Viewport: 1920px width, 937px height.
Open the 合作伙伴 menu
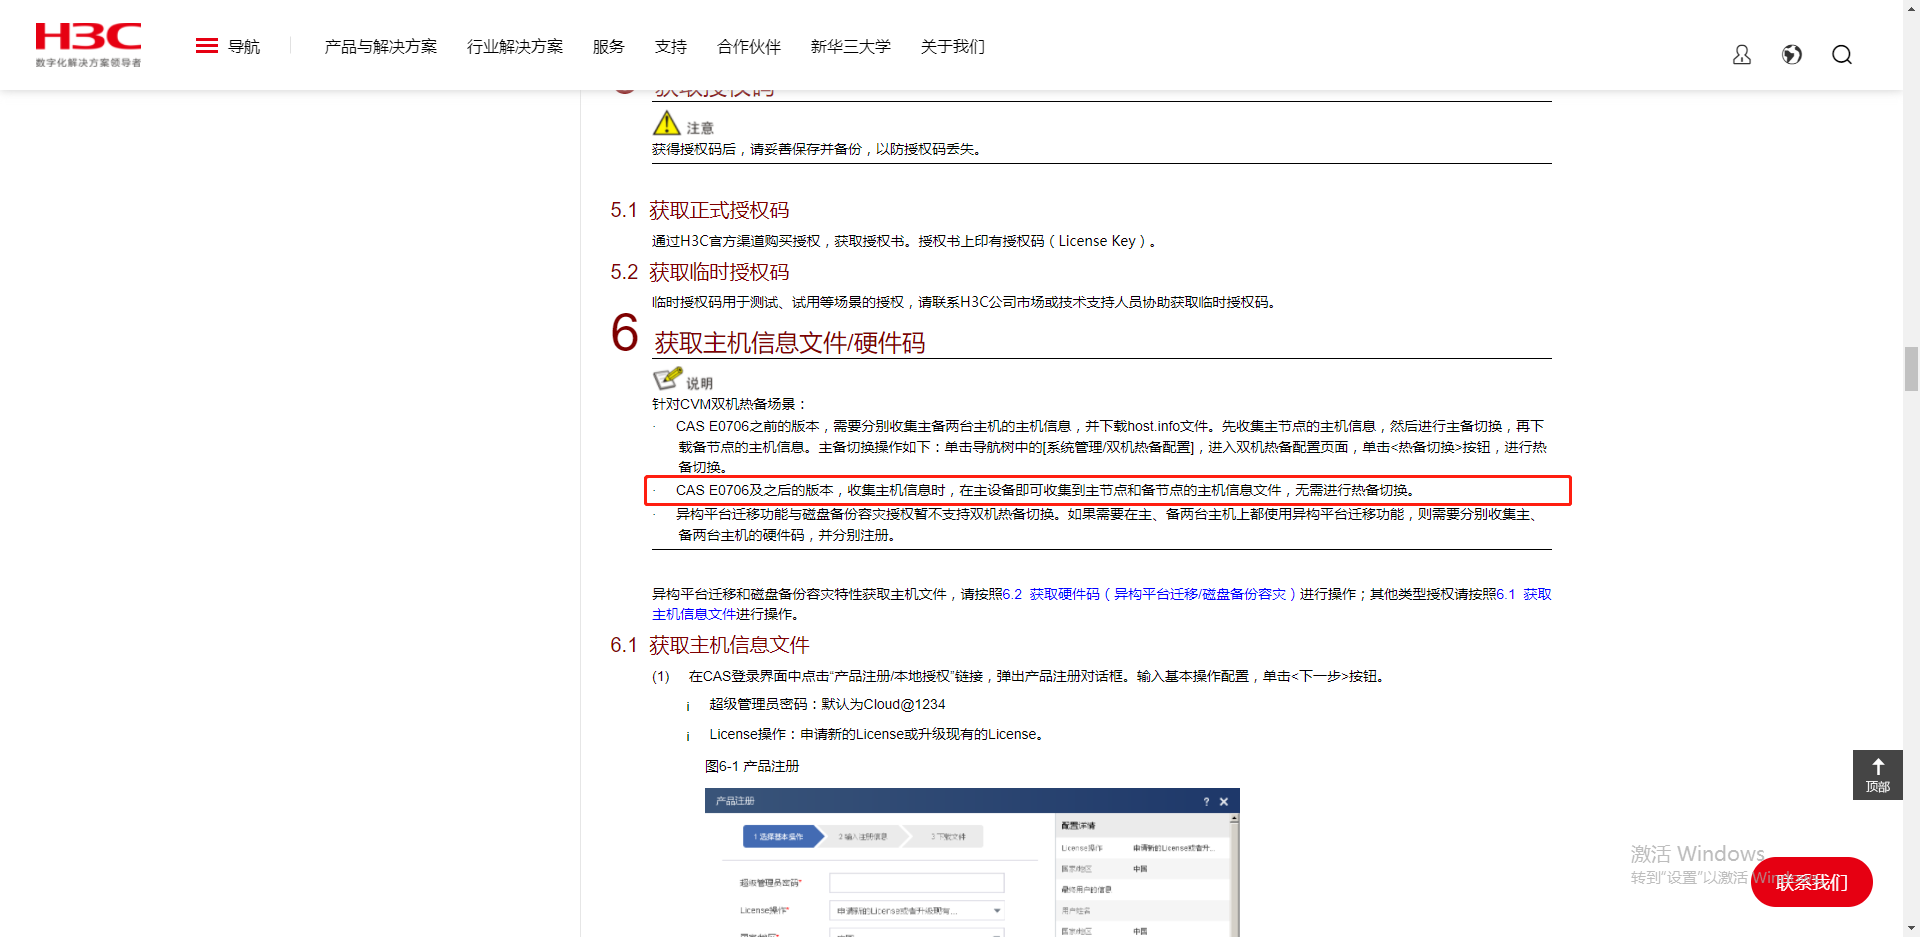pyautogui.click(x=749, y=47)
